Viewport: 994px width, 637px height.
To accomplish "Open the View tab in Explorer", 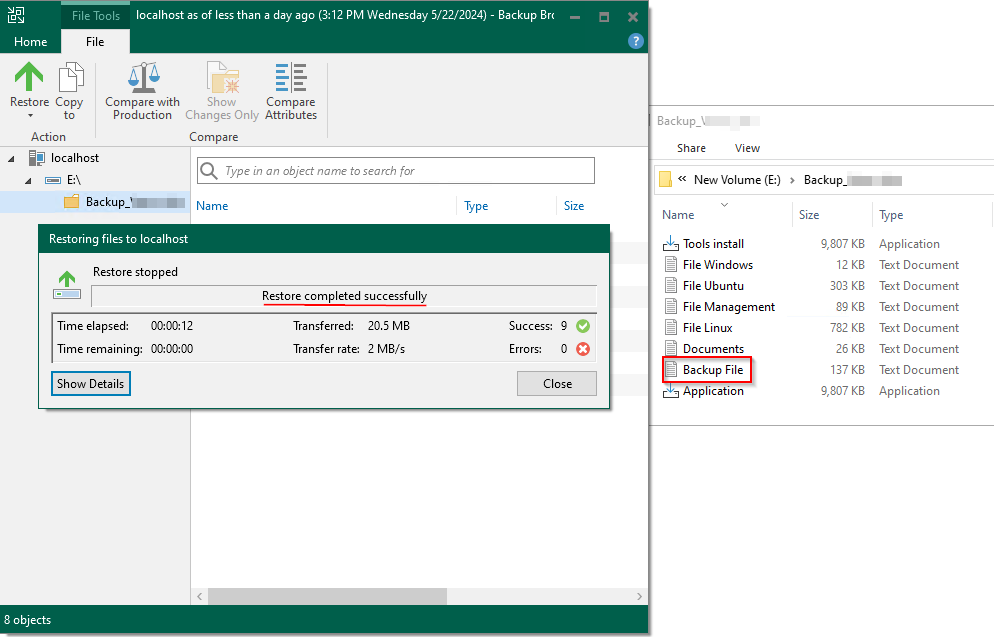I will coord(747,148).
